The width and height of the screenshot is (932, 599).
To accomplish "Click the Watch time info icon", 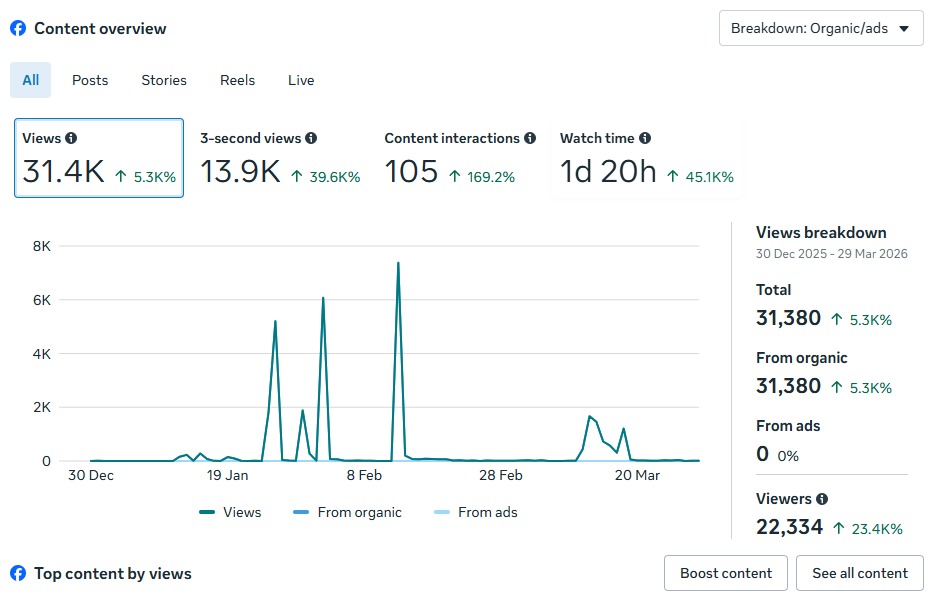I will click(645, 139).
